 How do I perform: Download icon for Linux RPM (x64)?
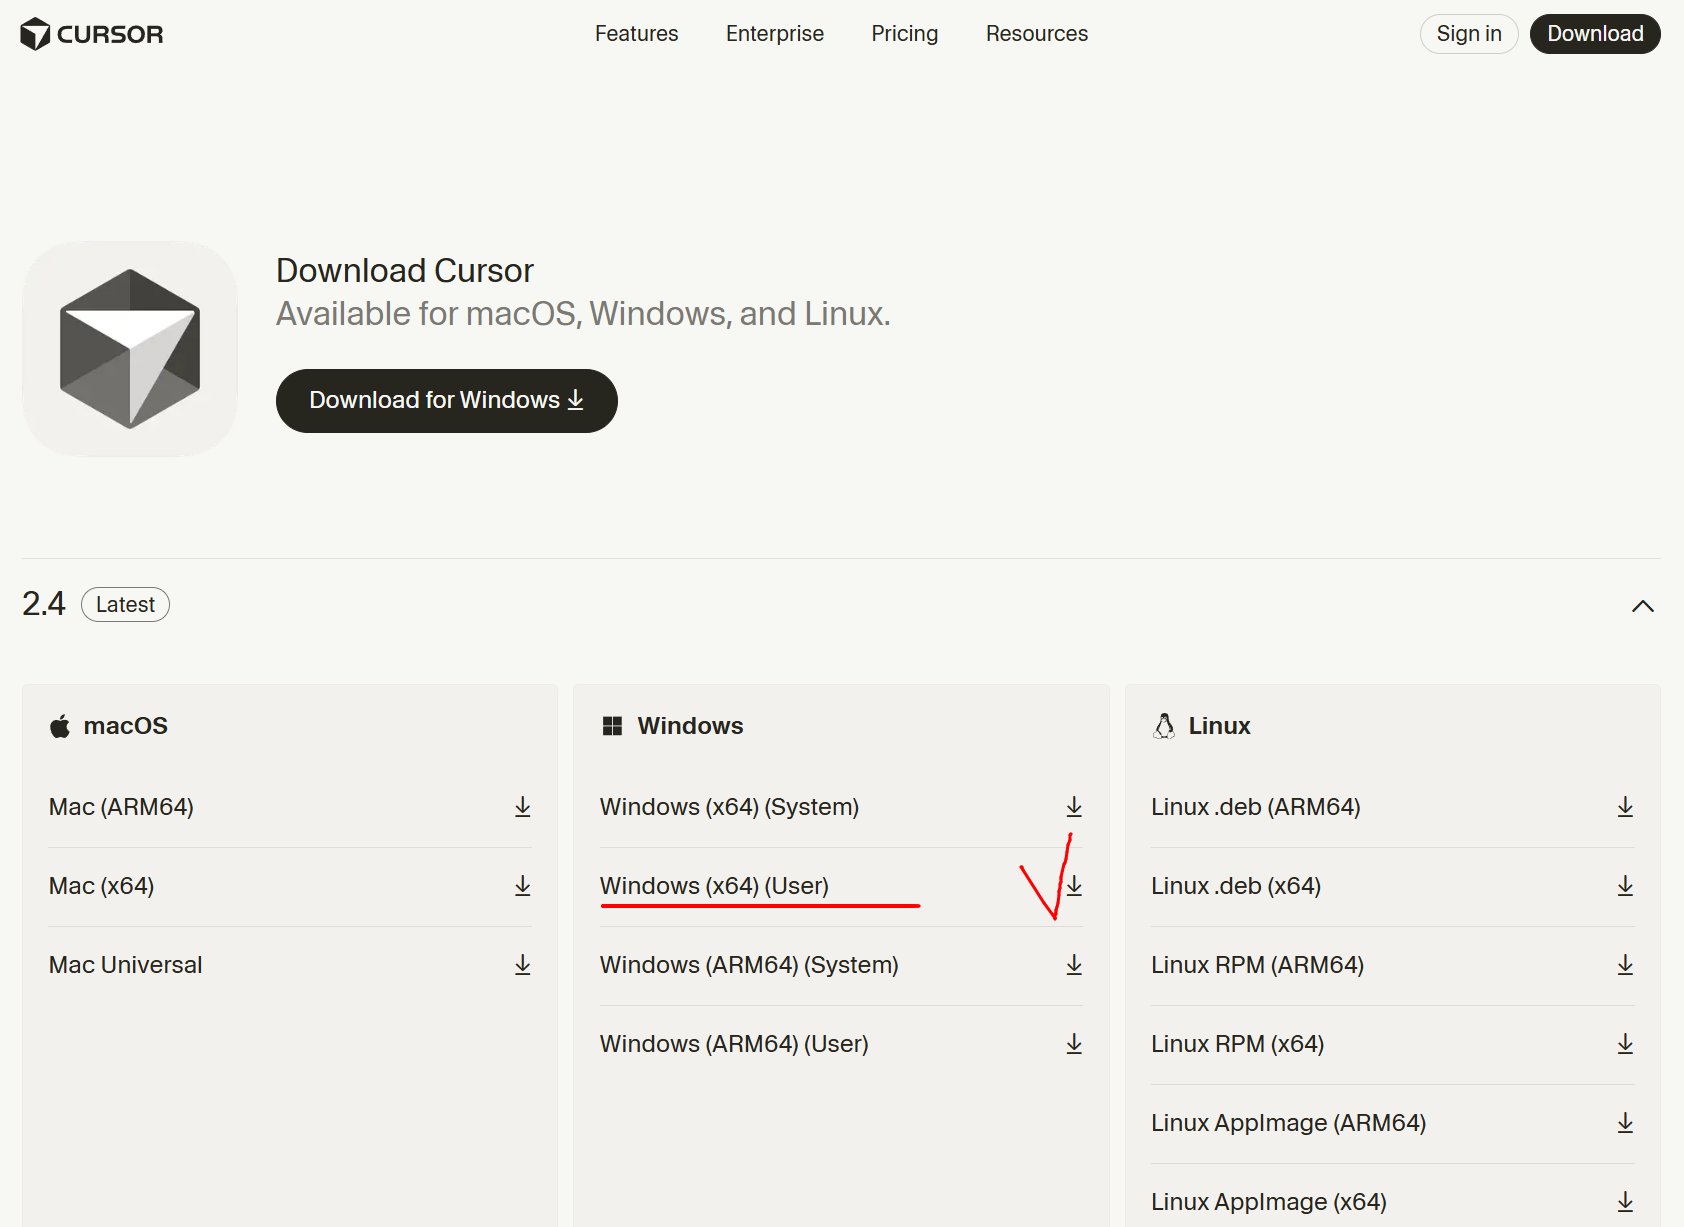[x=1625, y=1044]
